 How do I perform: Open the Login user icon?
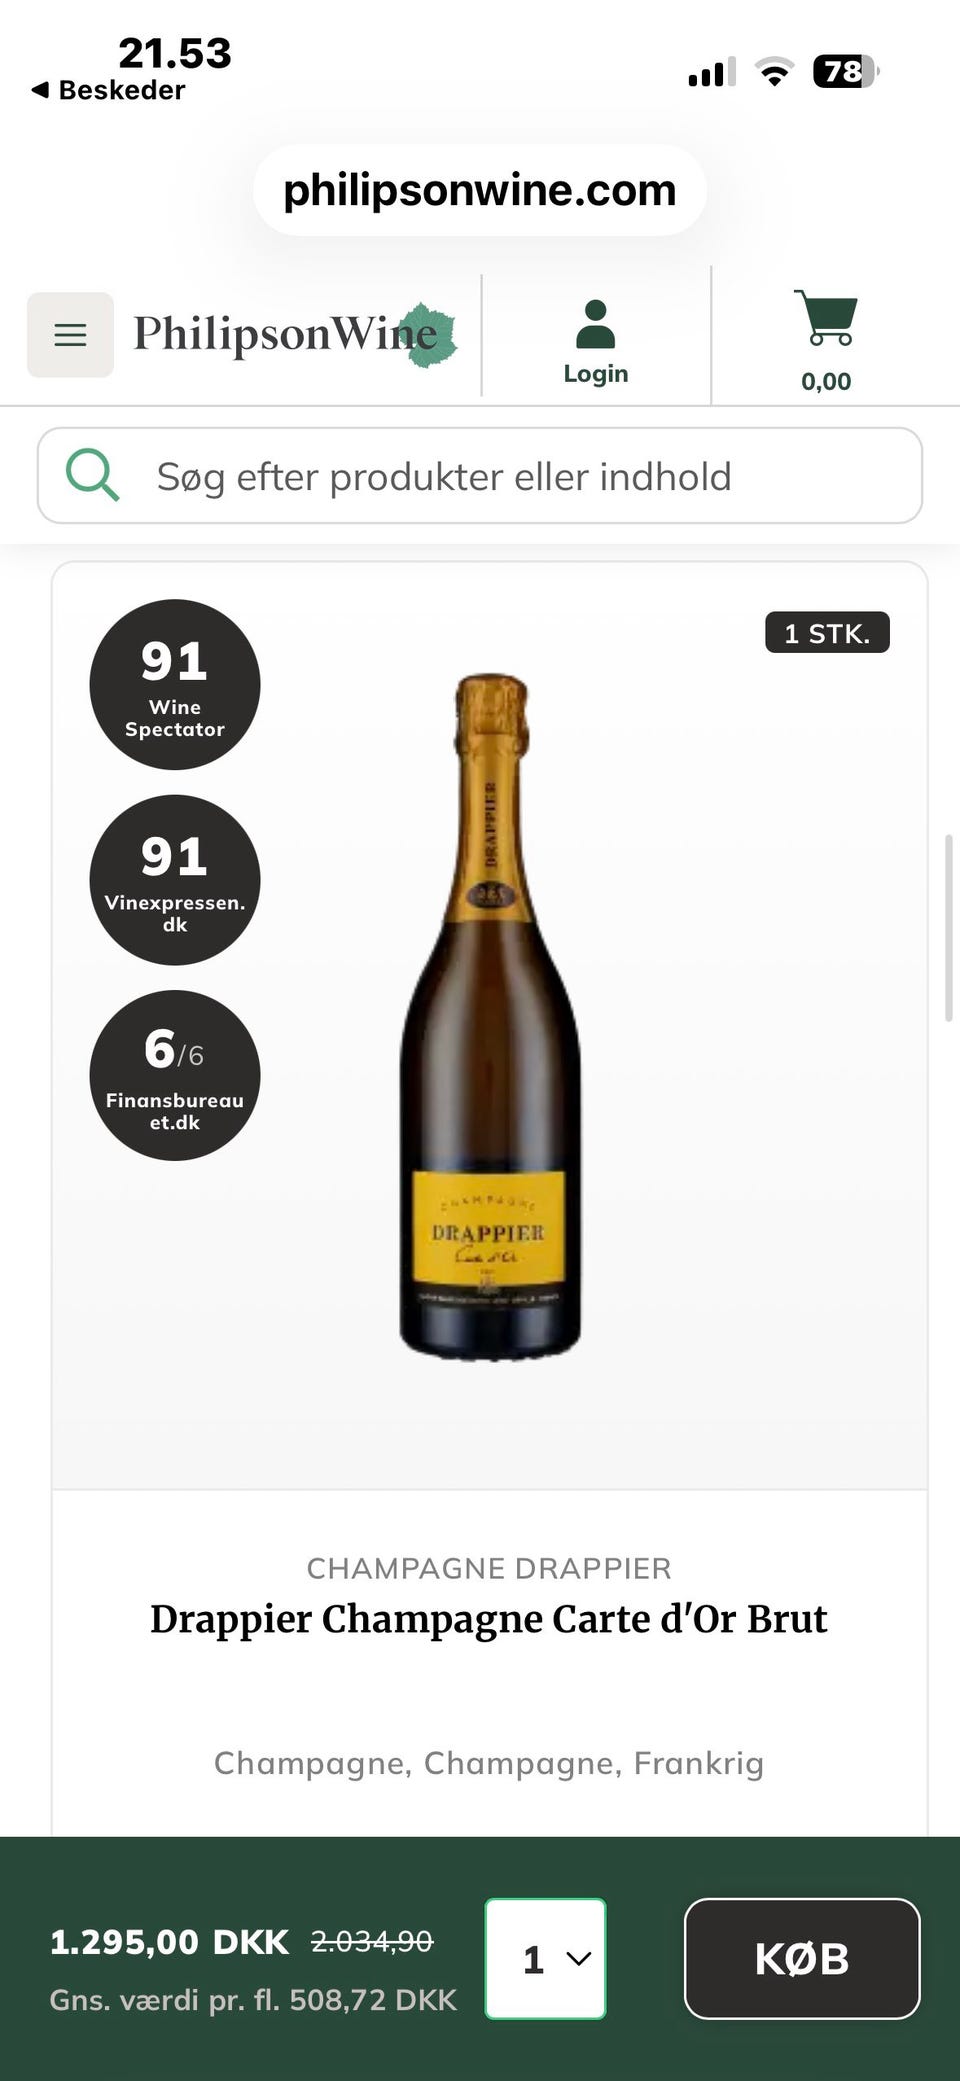point(595,341)
